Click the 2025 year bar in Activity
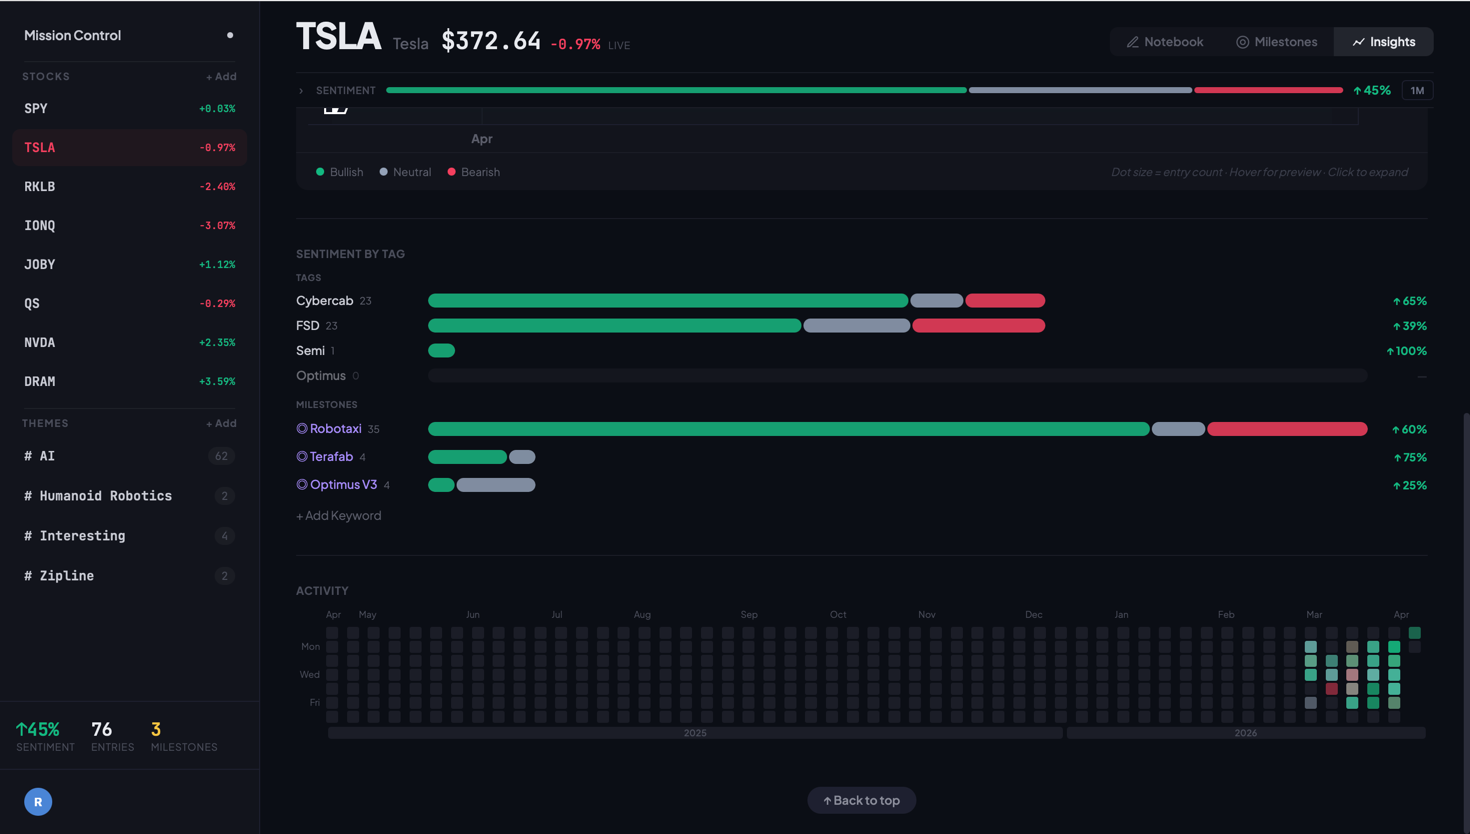1470x834 pixels. click(x=695, y=733)
